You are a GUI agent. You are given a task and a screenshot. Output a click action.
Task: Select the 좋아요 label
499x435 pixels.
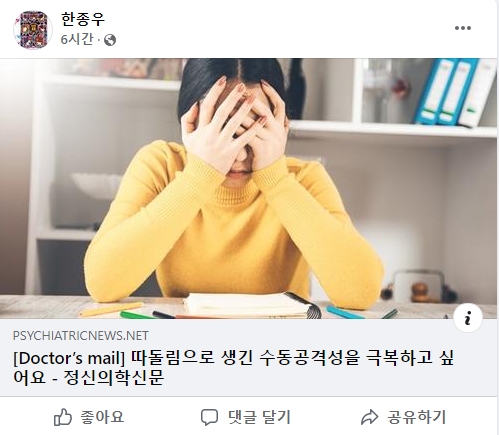coord(102,417)
